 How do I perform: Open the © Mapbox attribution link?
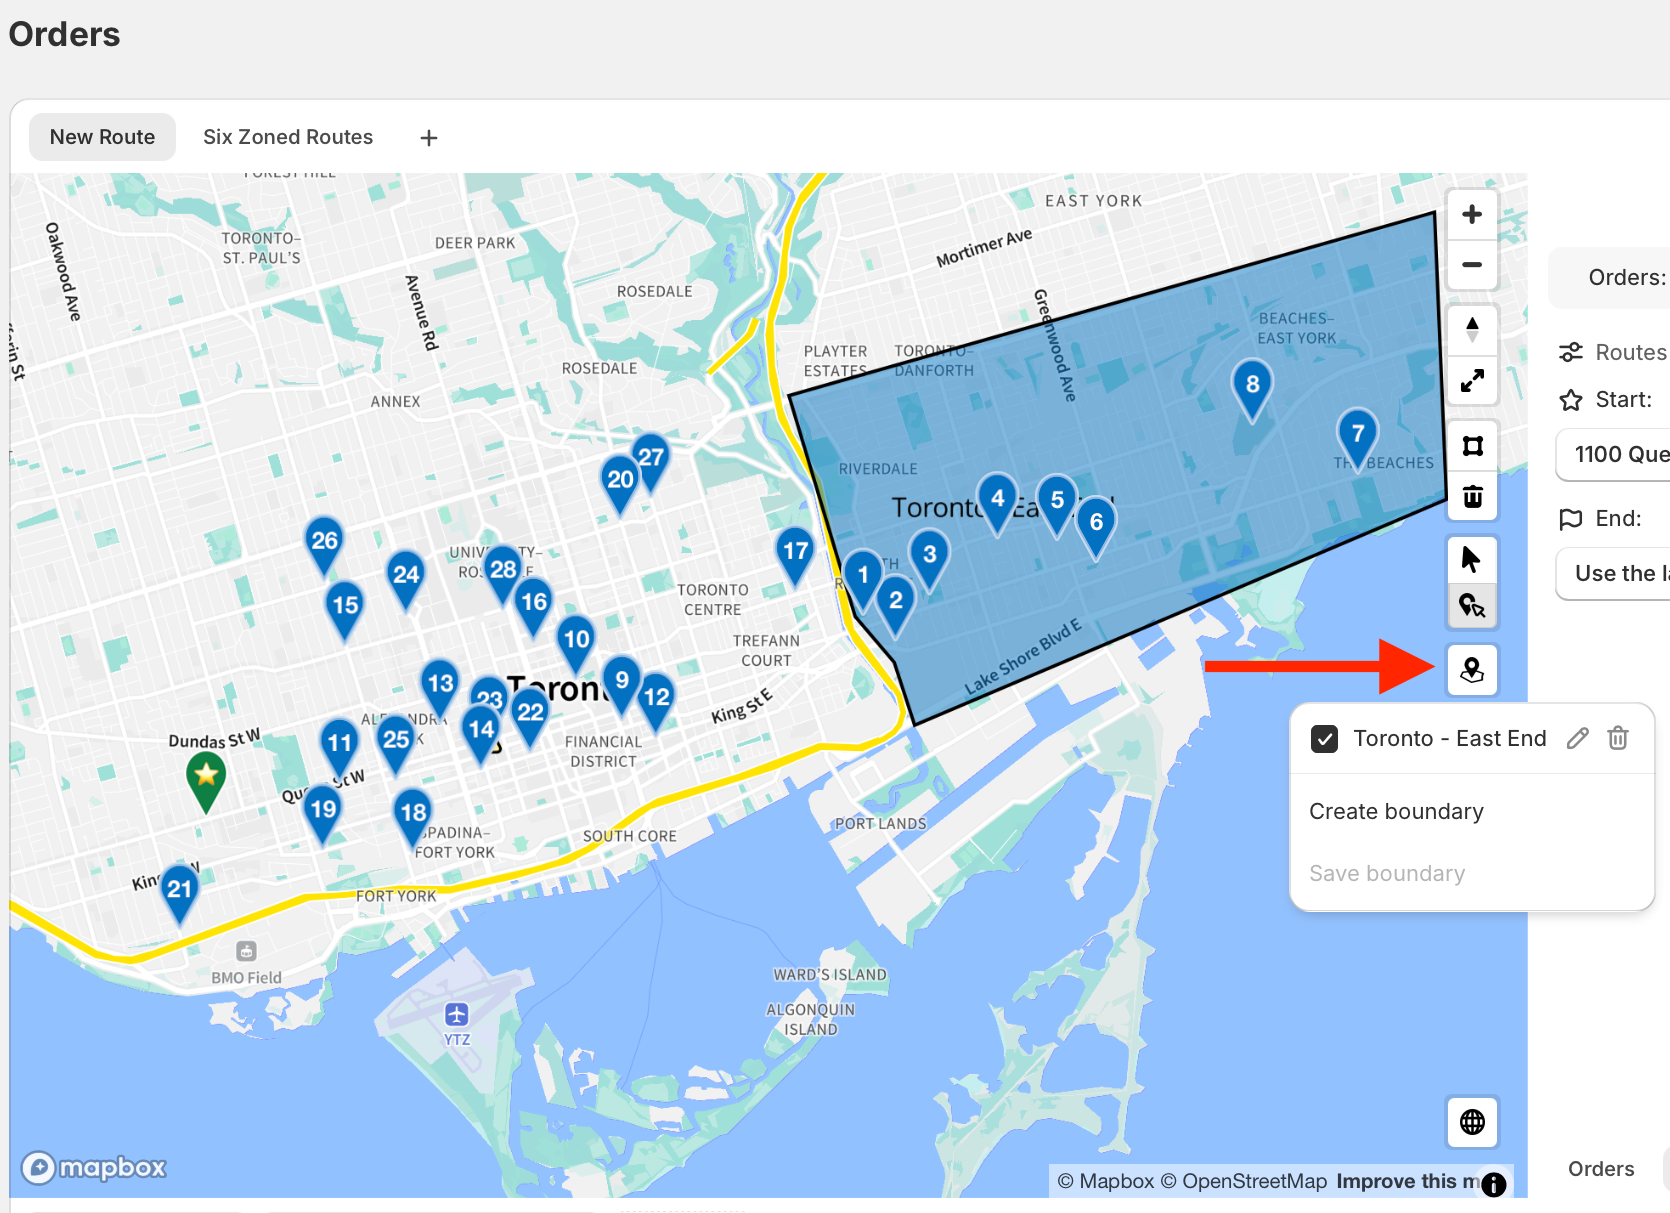pyautogui.click(x=1106, y=1181)
